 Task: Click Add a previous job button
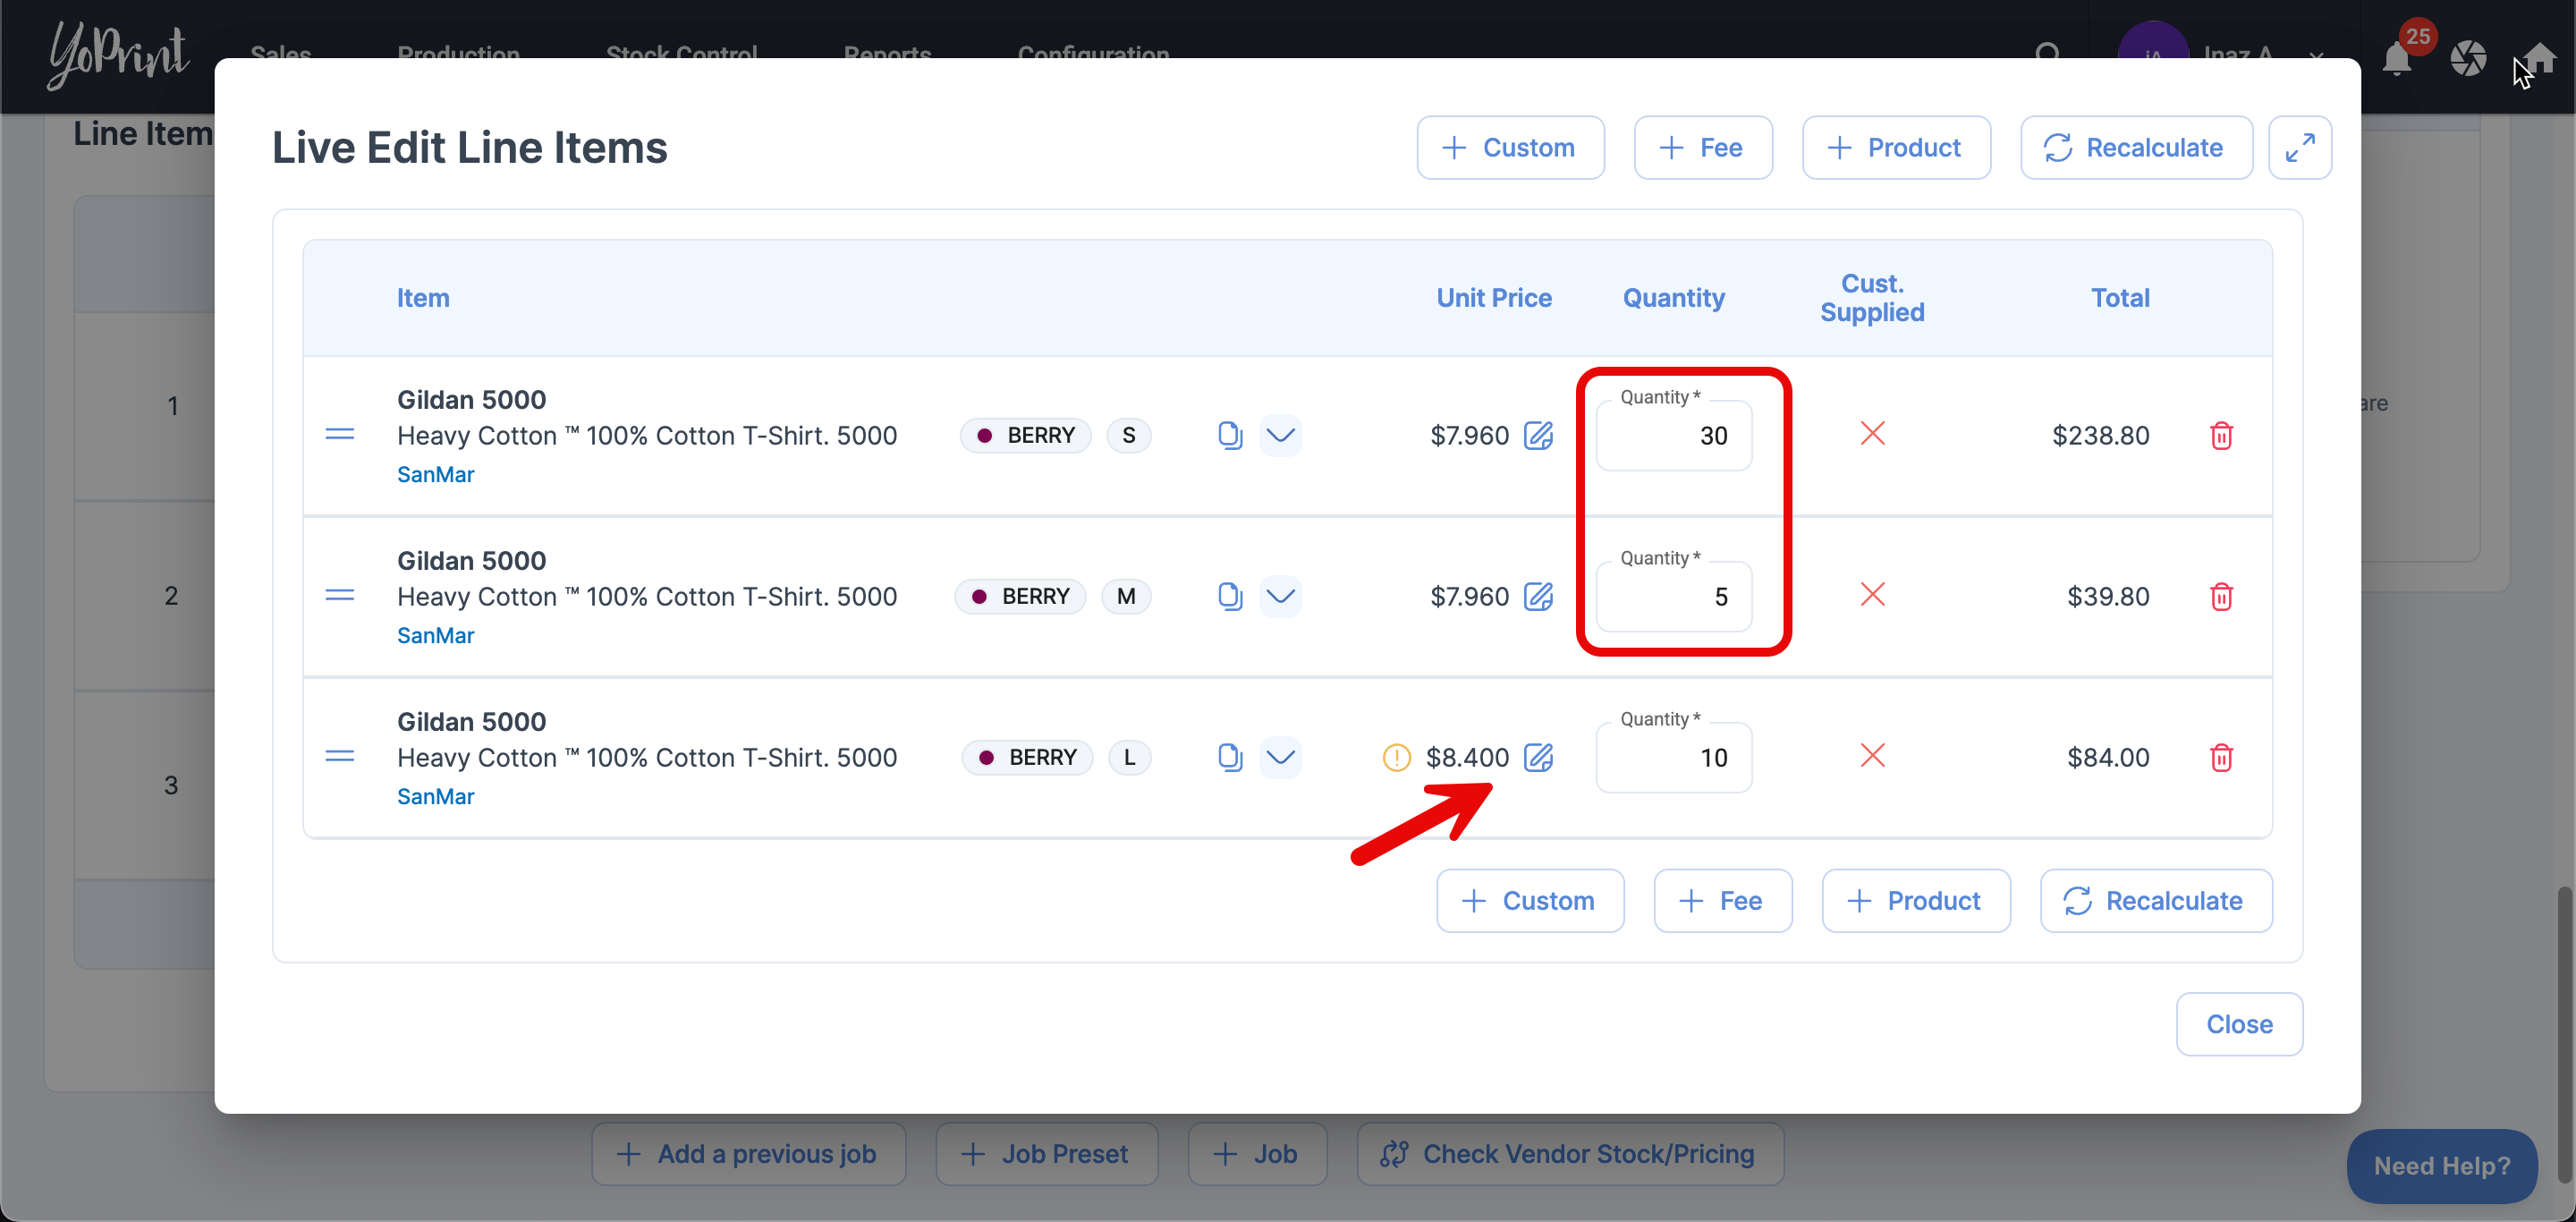point(748,1154)
